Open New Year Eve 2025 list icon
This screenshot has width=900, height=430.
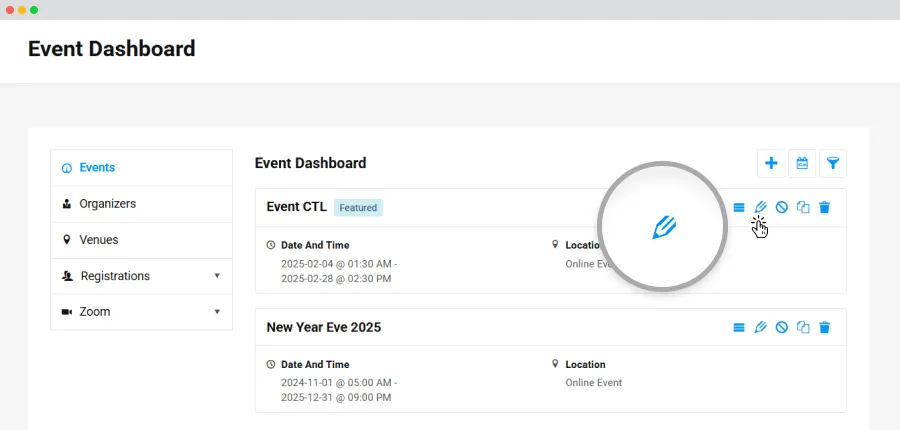739,327
